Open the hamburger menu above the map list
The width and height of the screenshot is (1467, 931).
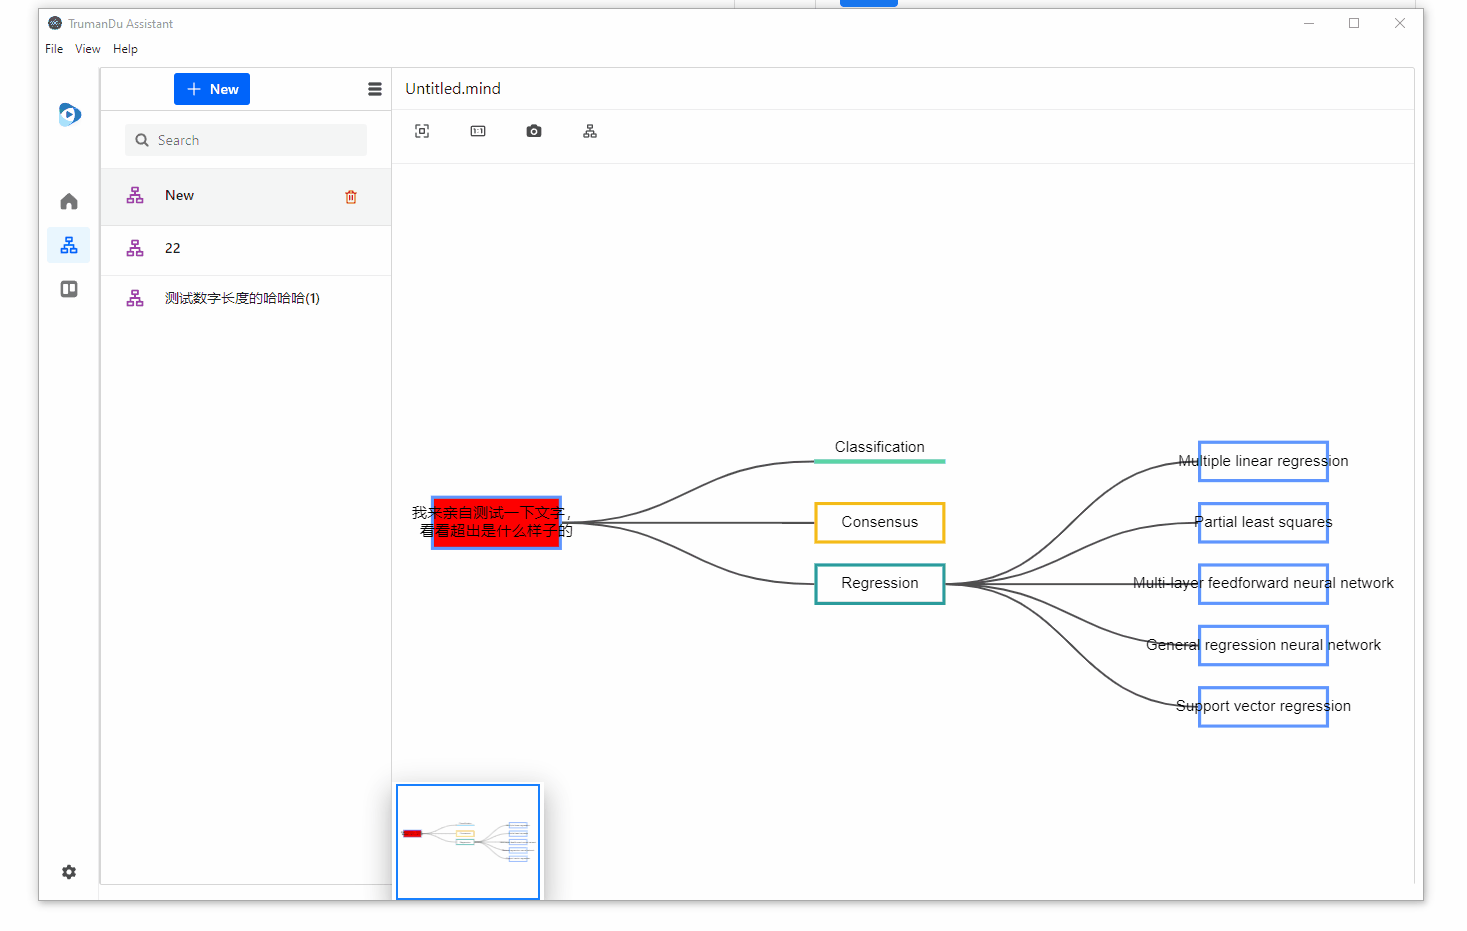pyautogui.click(x=374, y=89)
